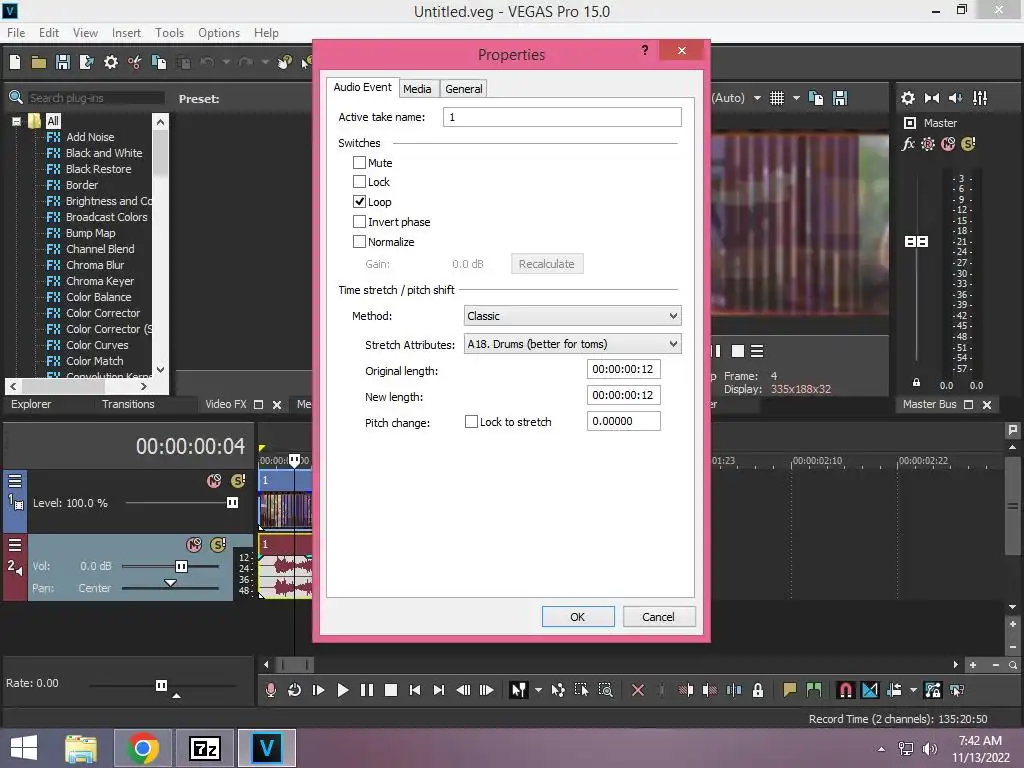This screenshot has width=1024, height=768.
Task: Open Master Bus audio properties gear
Action: pos(908,98)
